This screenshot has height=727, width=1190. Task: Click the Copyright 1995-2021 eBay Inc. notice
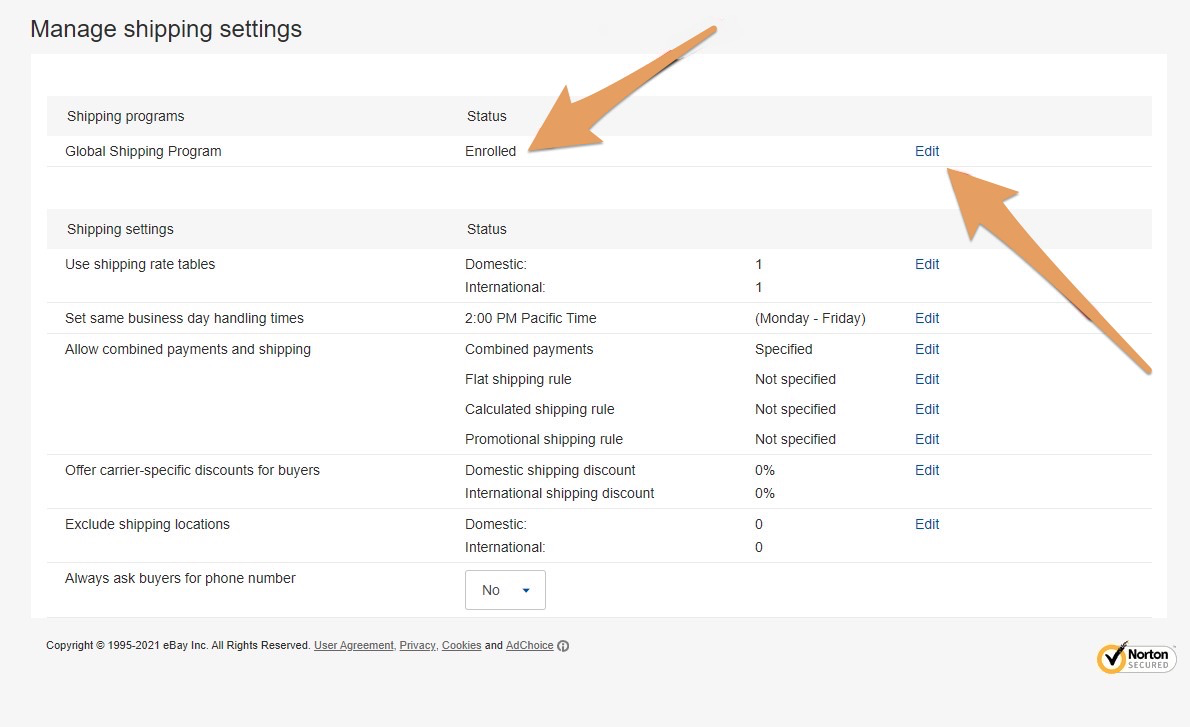click(178, 645)
